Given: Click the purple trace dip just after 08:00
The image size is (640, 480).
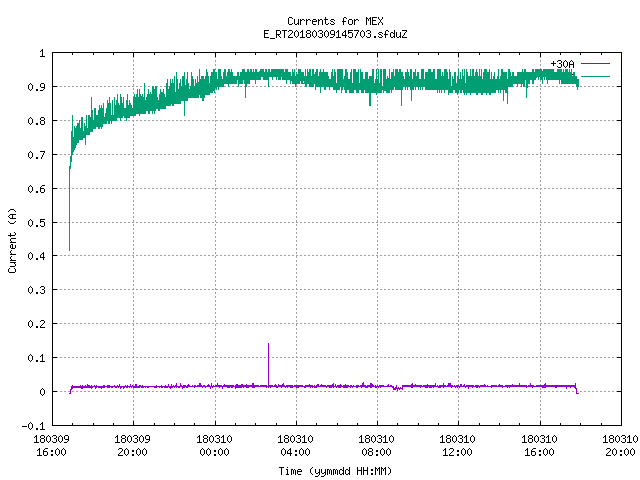Looking at the screenshot, I should pyautogui.click(x=398, y=388).
